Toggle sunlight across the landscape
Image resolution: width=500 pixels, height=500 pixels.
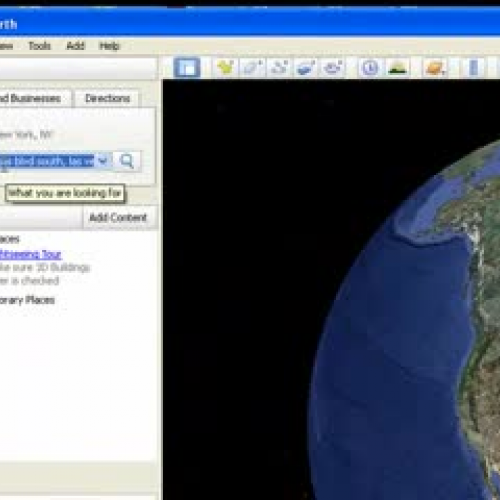(x=397, y=68)
